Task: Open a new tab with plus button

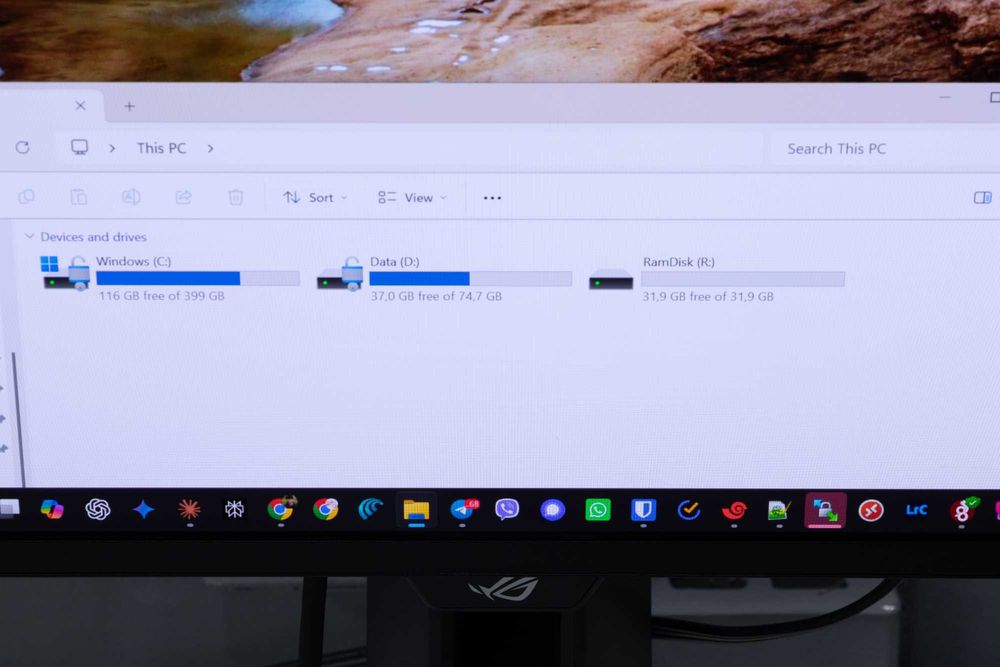Action: tap(129, 106)
